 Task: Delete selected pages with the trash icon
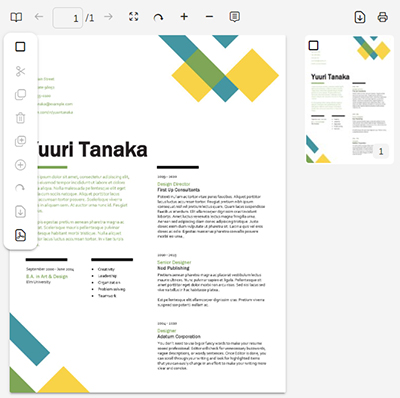click(20, 118)
